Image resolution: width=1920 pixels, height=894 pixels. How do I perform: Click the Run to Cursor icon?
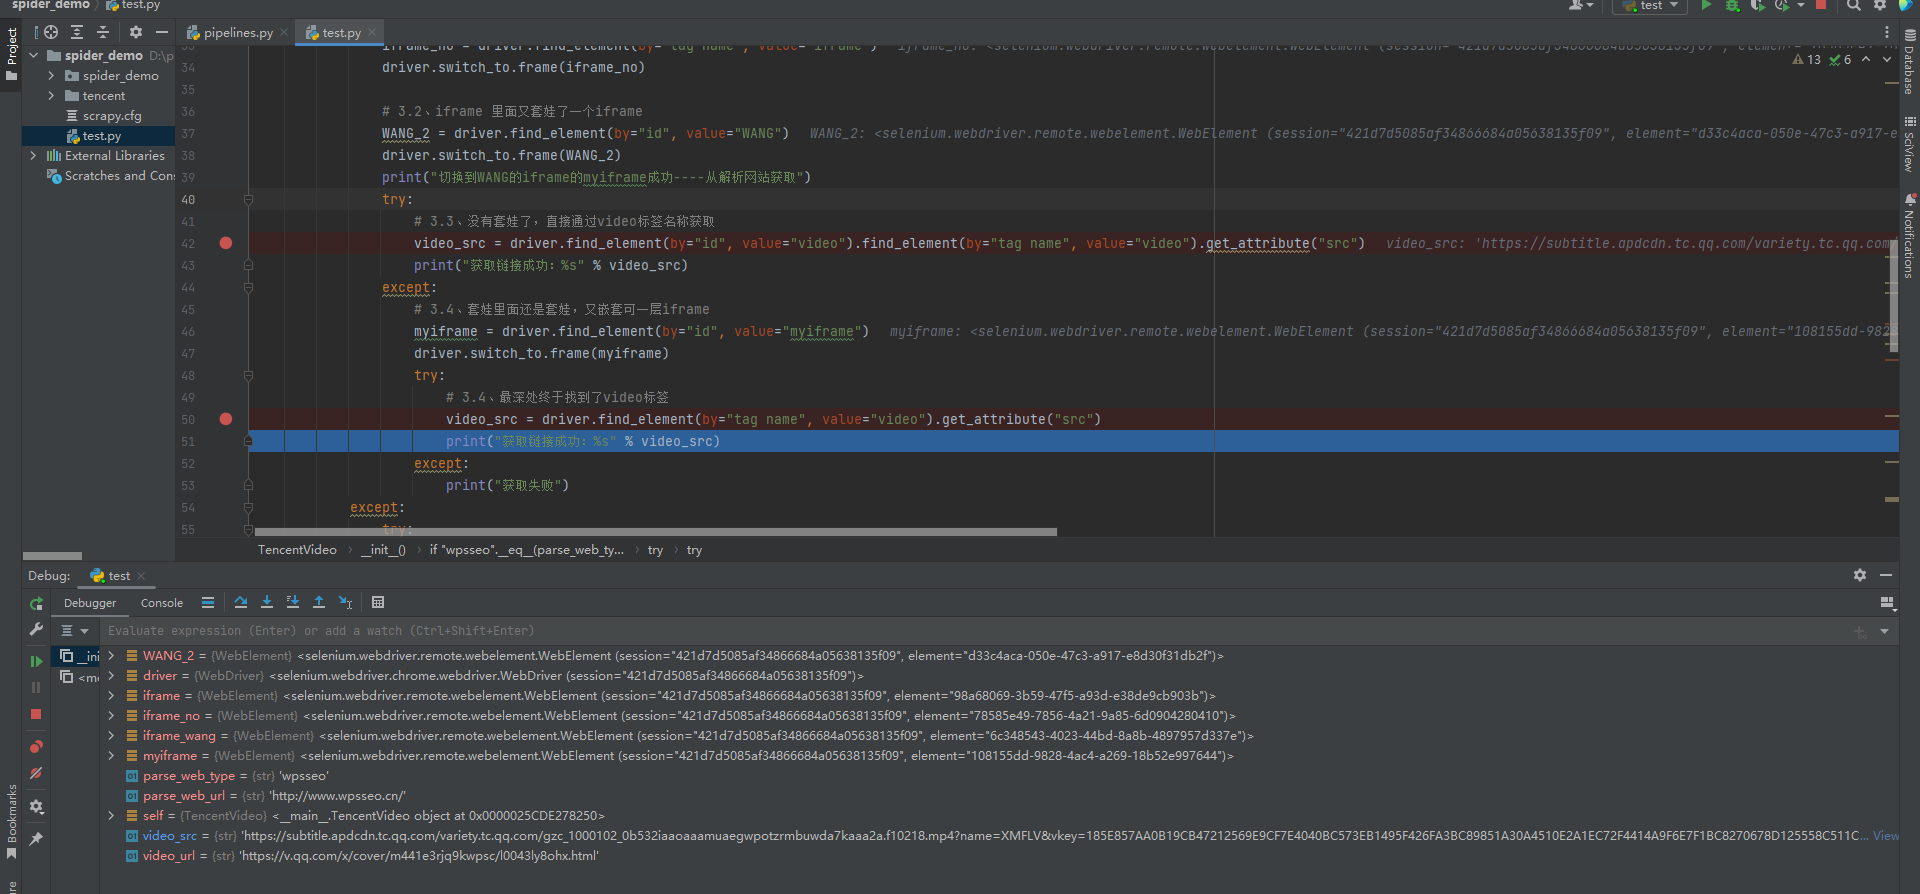[345, 602]
